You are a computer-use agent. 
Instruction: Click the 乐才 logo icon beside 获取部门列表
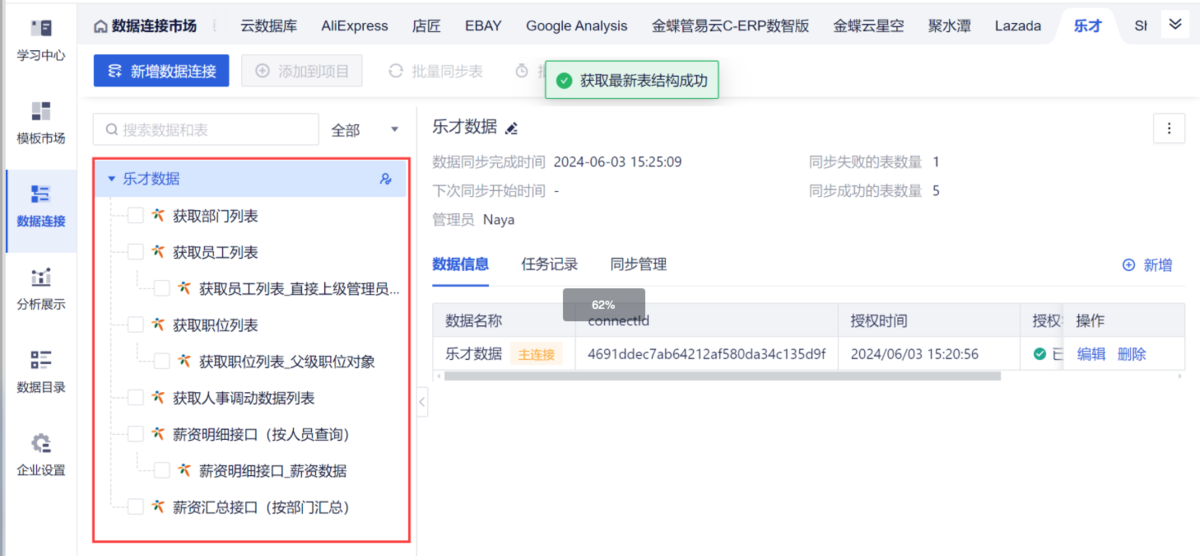(x=158, y=215)
